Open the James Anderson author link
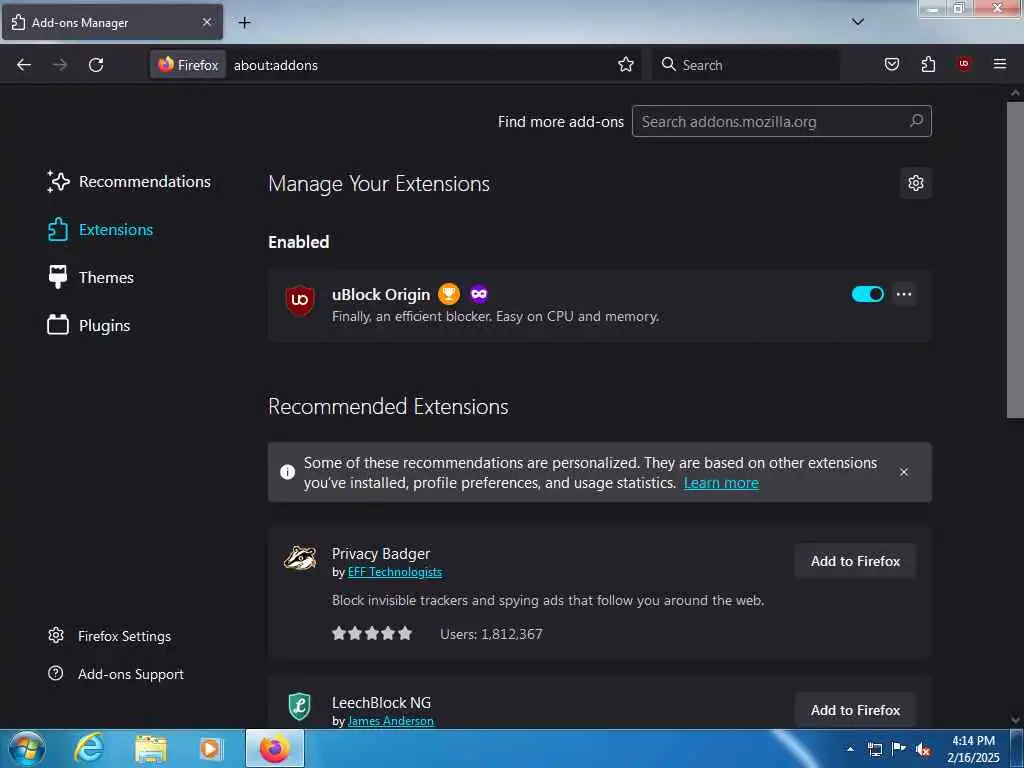The width and height of the screenshot is (1024, 768). click(391, 721)
